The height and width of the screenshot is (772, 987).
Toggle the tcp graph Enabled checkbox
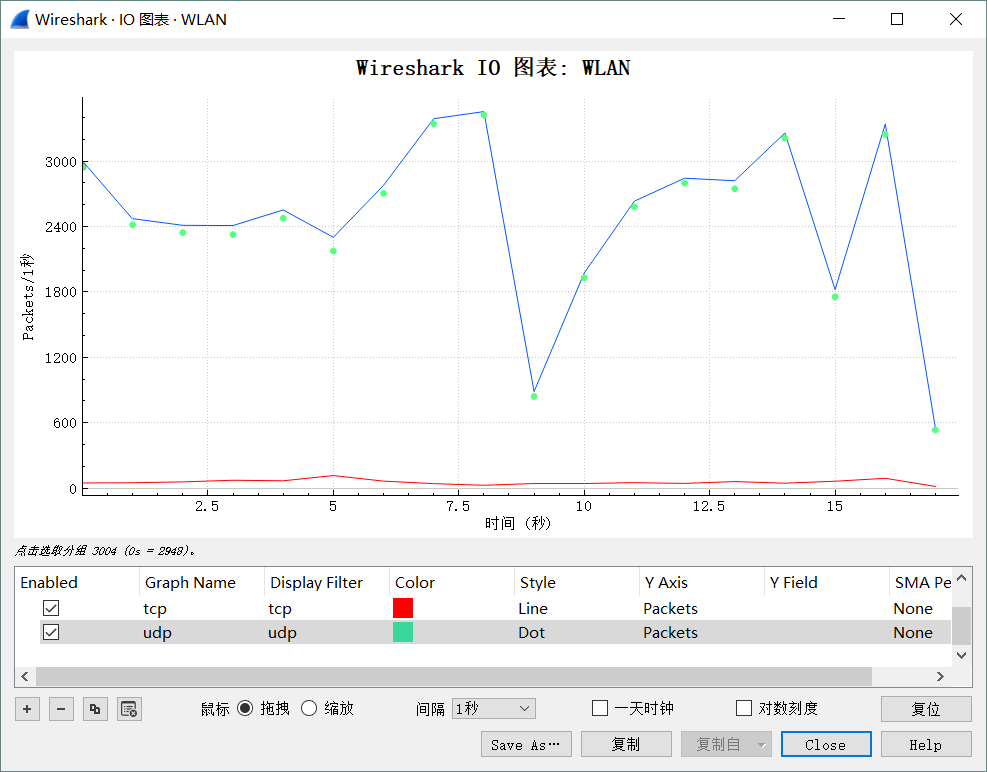point(51,608)
